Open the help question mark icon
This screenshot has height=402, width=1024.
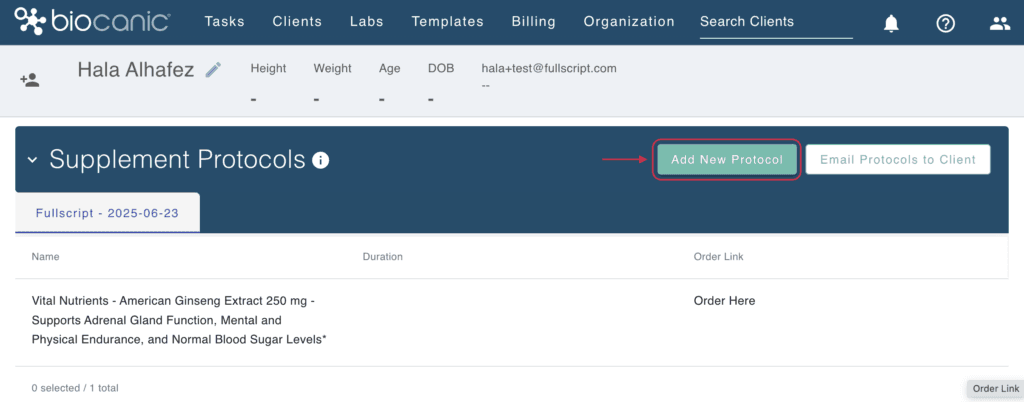945,24
